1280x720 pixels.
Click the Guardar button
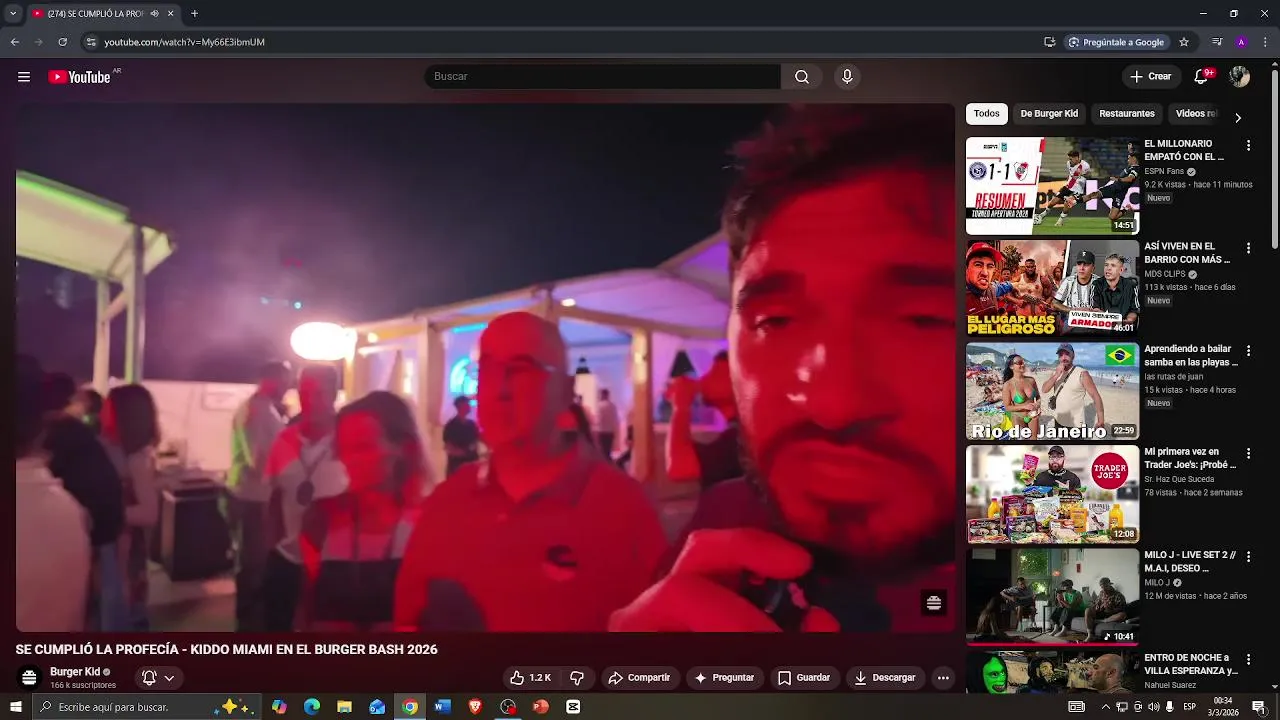point(804,678)
